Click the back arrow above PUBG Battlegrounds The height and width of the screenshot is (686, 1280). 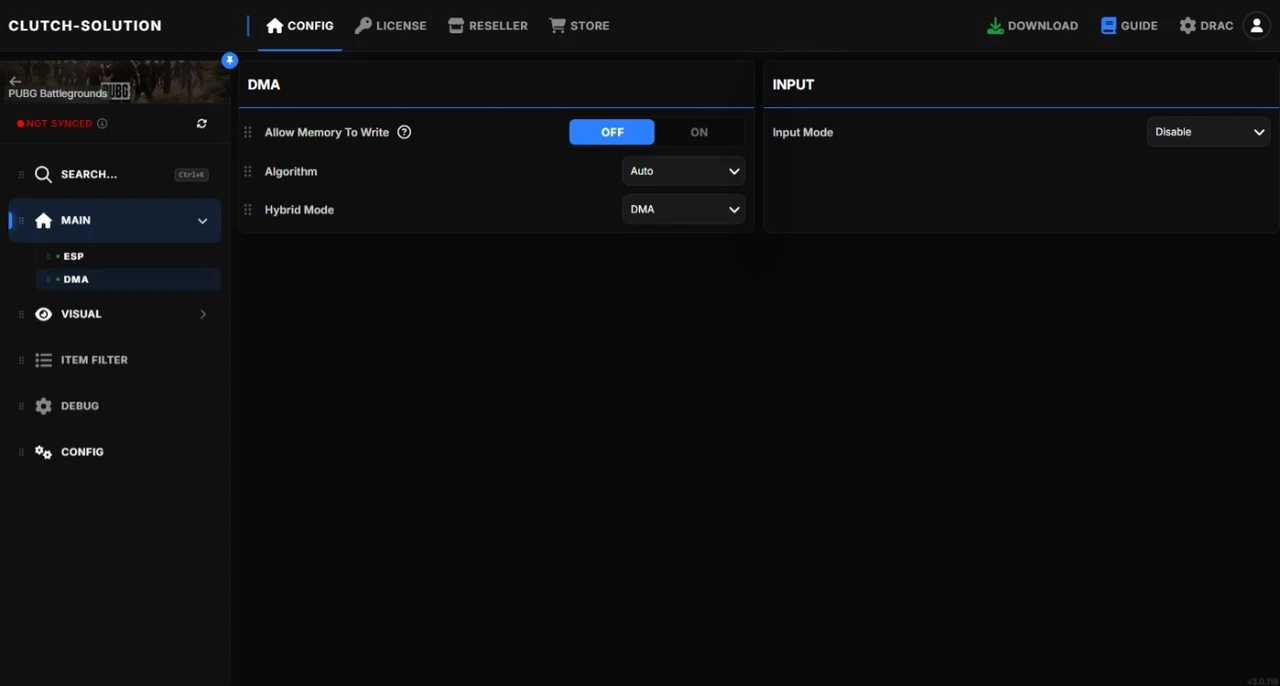pyautogui.click(x=15, y=81)
